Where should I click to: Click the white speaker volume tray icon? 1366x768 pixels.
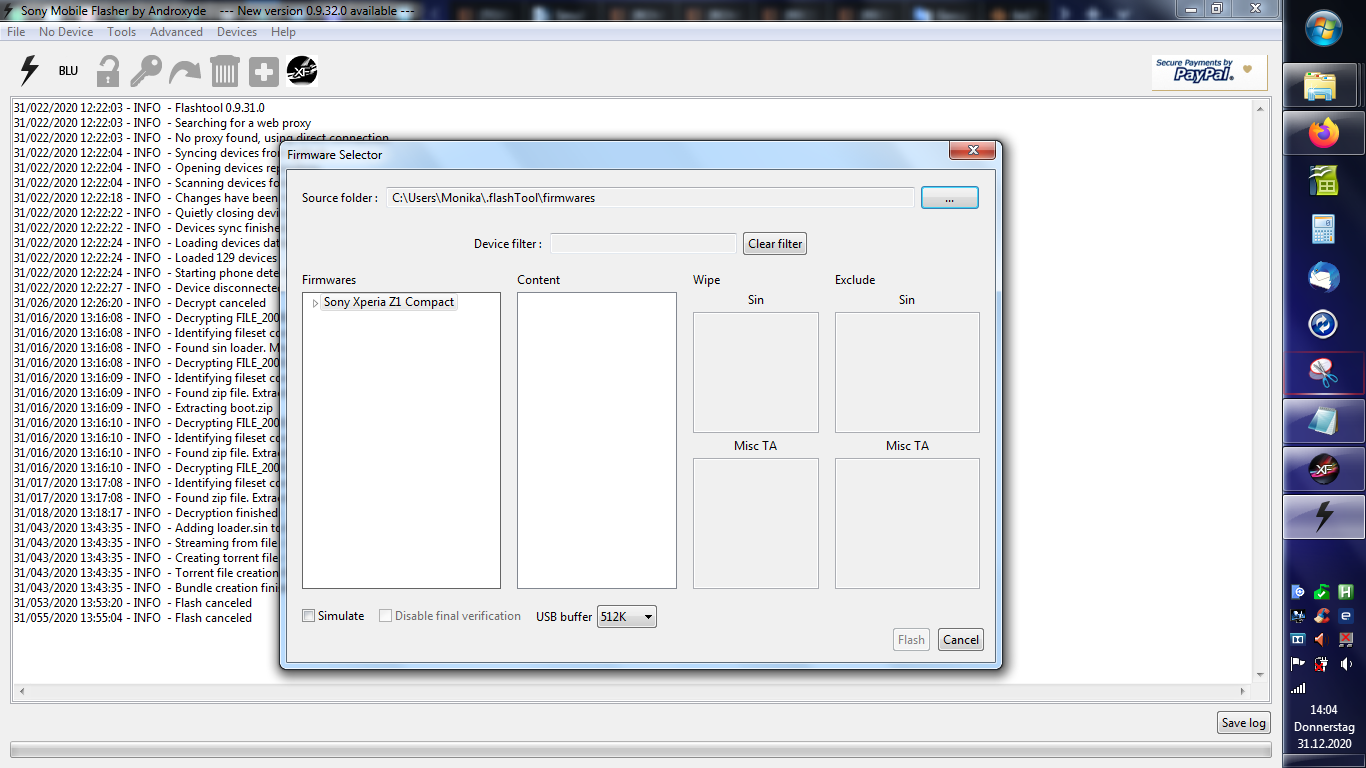1346,663
